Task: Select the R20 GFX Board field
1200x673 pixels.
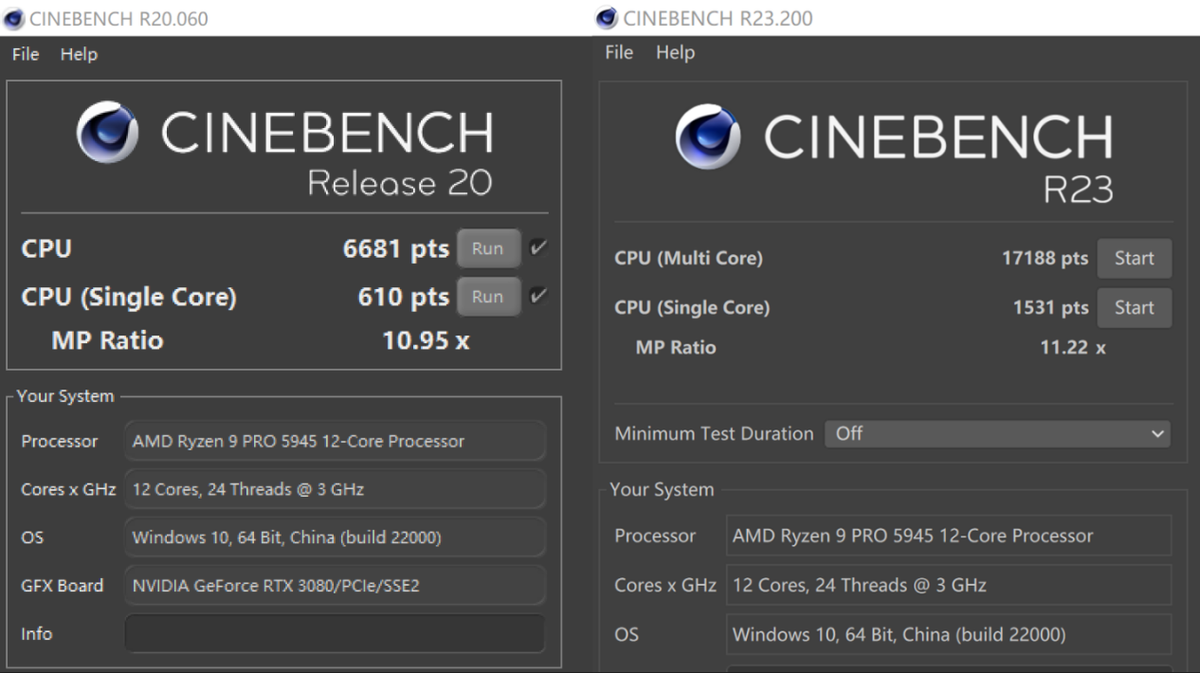Action: click(335, 586)
